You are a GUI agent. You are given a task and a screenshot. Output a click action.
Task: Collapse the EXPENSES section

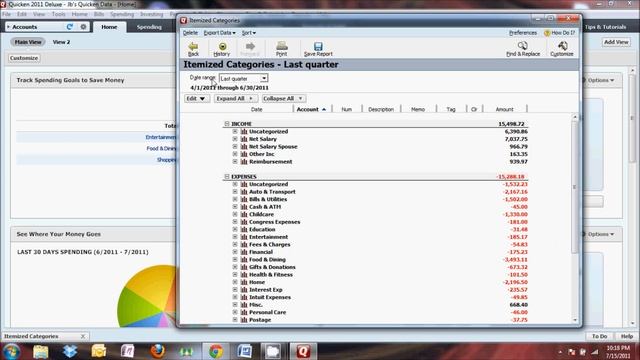pyautogui.click(x=227, y=177)
